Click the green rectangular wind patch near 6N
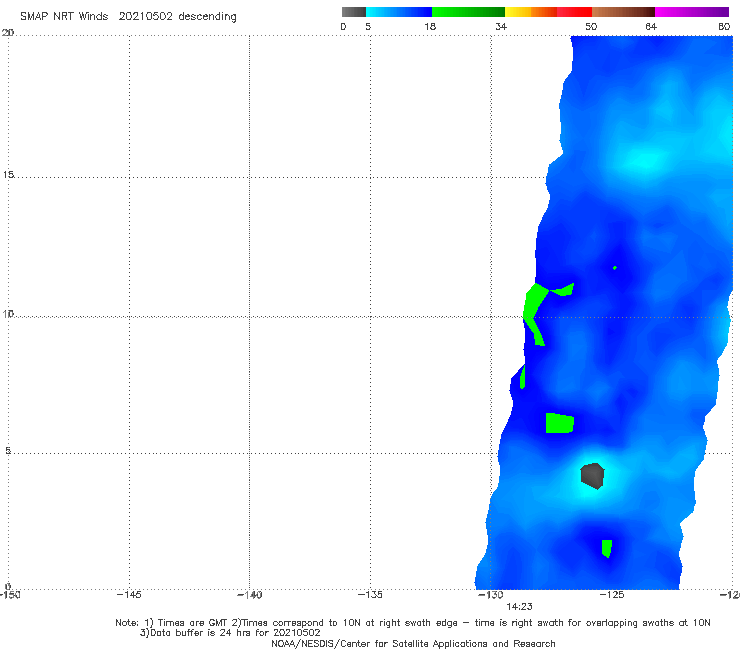 (x=560, y=423)
